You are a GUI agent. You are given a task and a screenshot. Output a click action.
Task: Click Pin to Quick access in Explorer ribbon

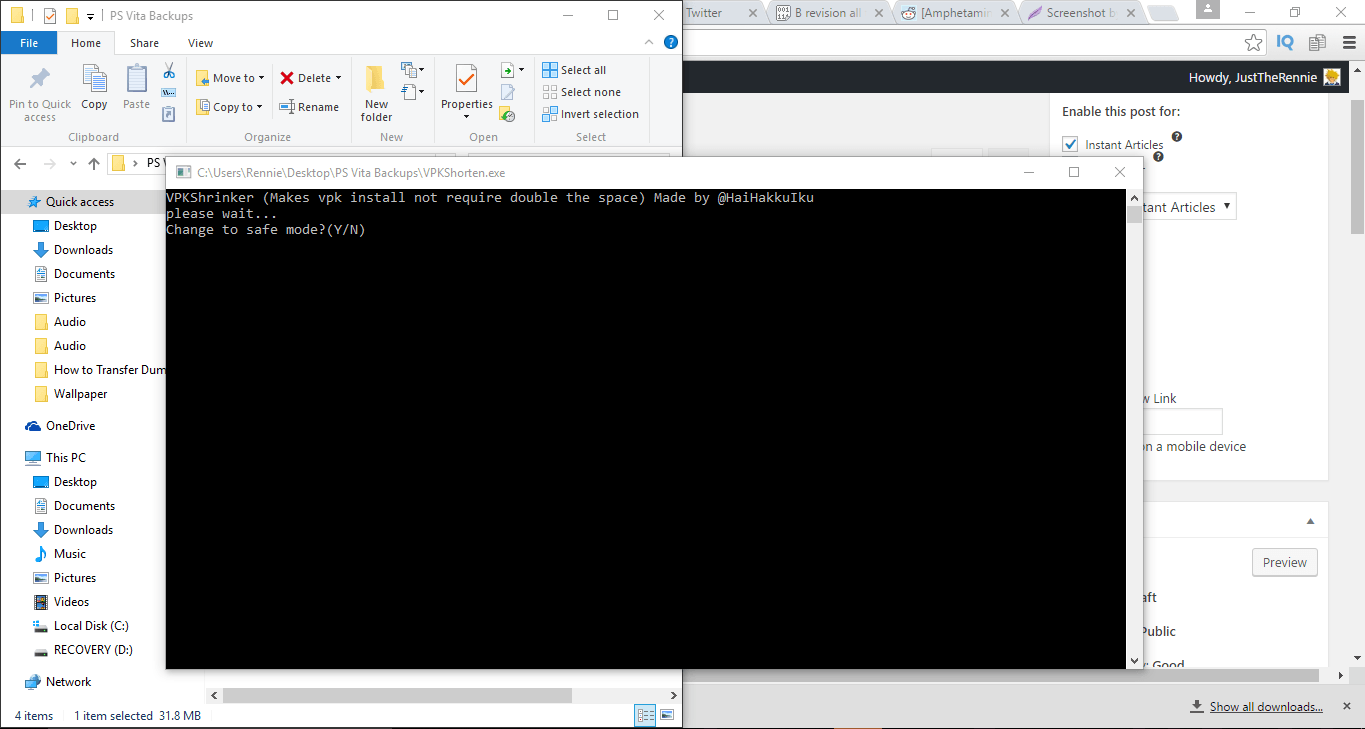pos(40,94)
